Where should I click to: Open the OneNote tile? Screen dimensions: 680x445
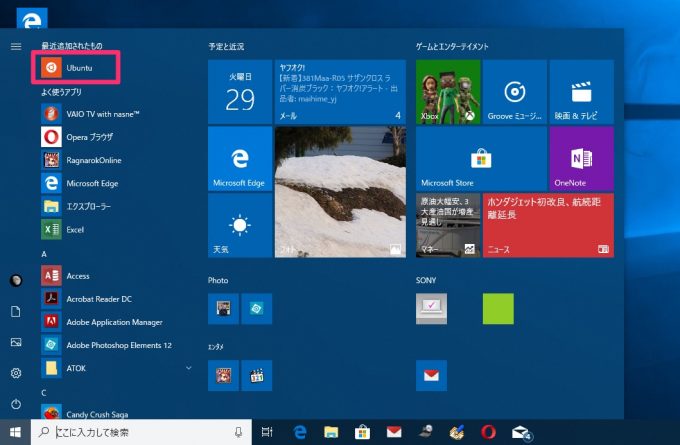582,159
